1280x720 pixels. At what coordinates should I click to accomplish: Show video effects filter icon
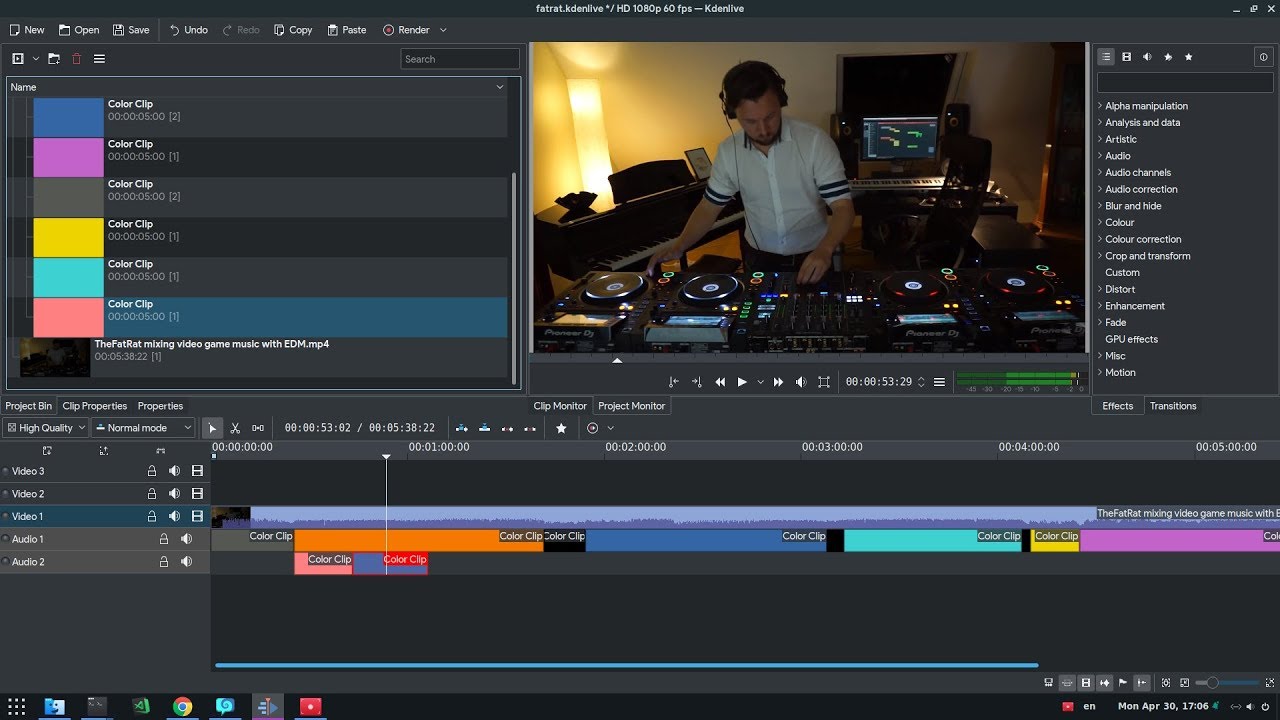(1127, 57)
